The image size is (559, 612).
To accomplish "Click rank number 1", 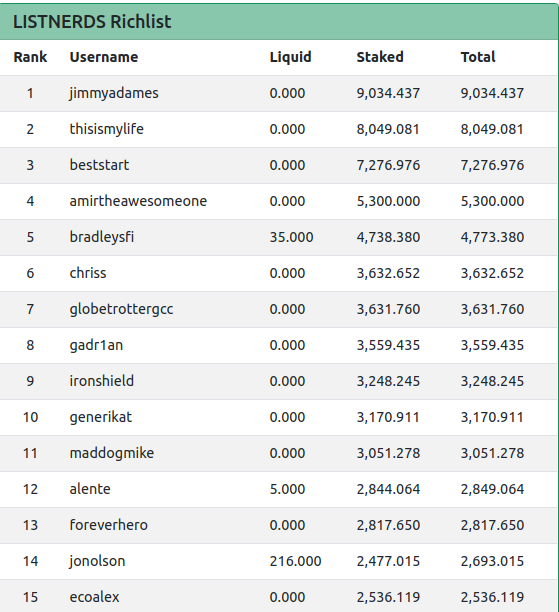I will click(x=30, y=93).
